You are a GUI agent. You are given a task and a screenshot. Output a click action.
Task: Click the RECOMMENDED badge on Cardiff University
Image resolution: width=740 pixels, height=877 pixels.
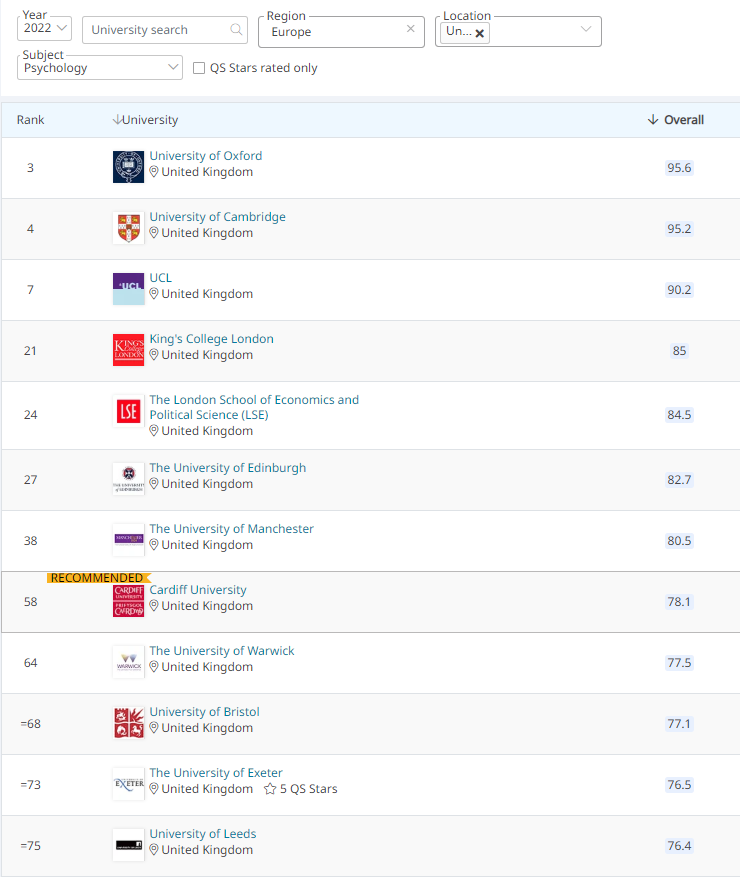98,578
